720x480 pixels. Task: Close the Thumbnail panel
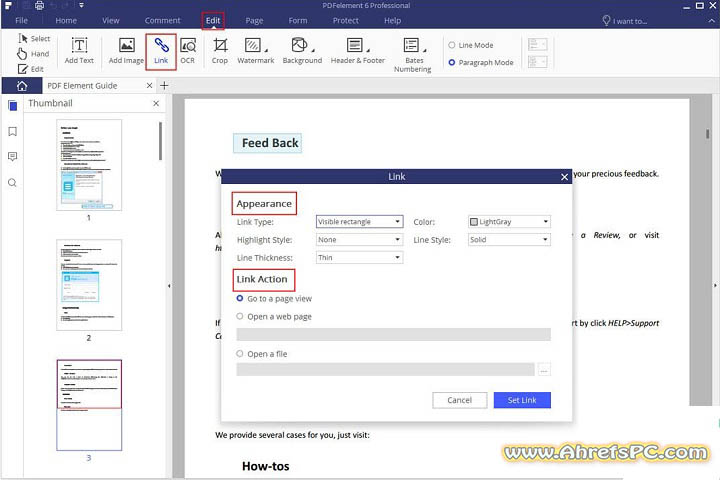click(x=156, y=103)
